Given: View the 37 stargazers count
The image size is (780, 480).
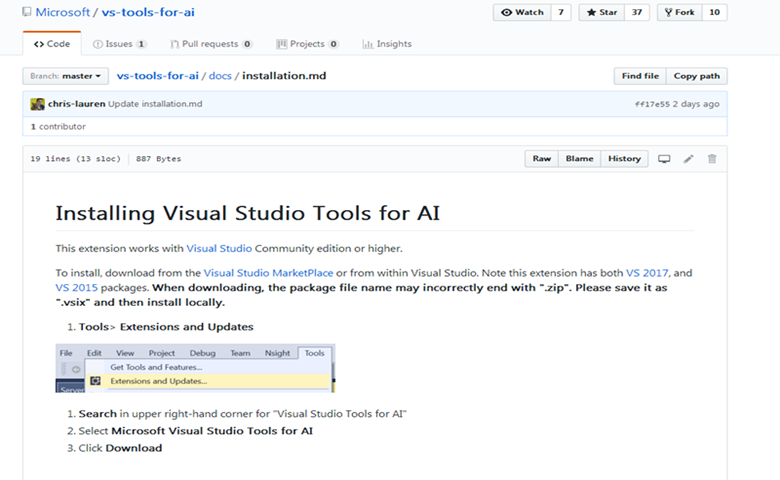Looking at the screenshot, I should pyautogui.click(x=637, y=12).
